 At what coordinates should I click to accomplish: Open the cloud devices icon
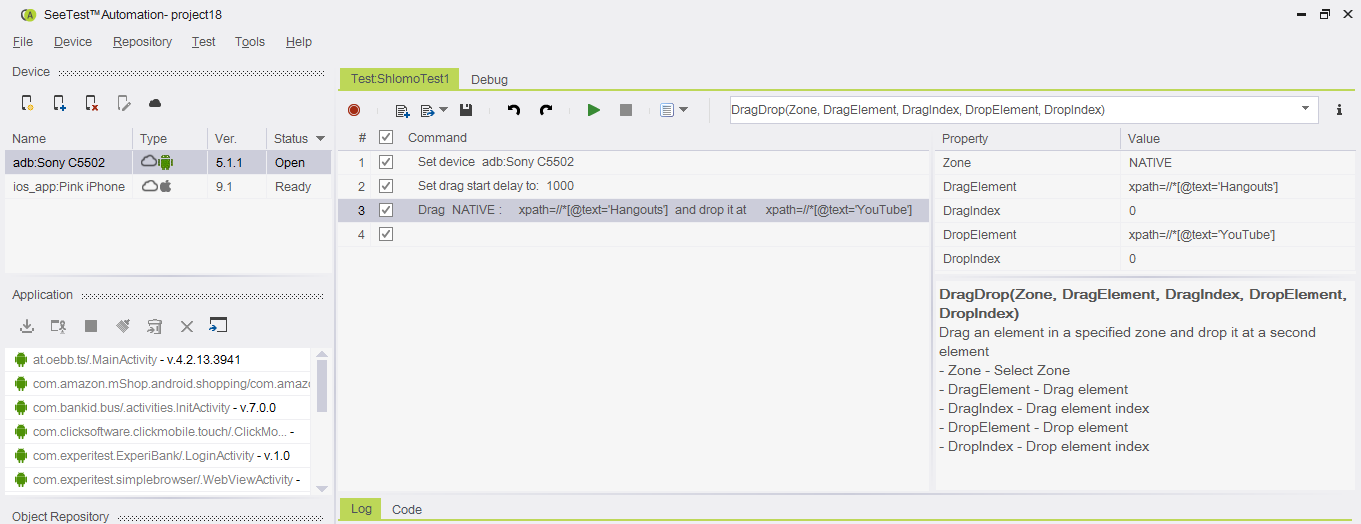[155, 103]
